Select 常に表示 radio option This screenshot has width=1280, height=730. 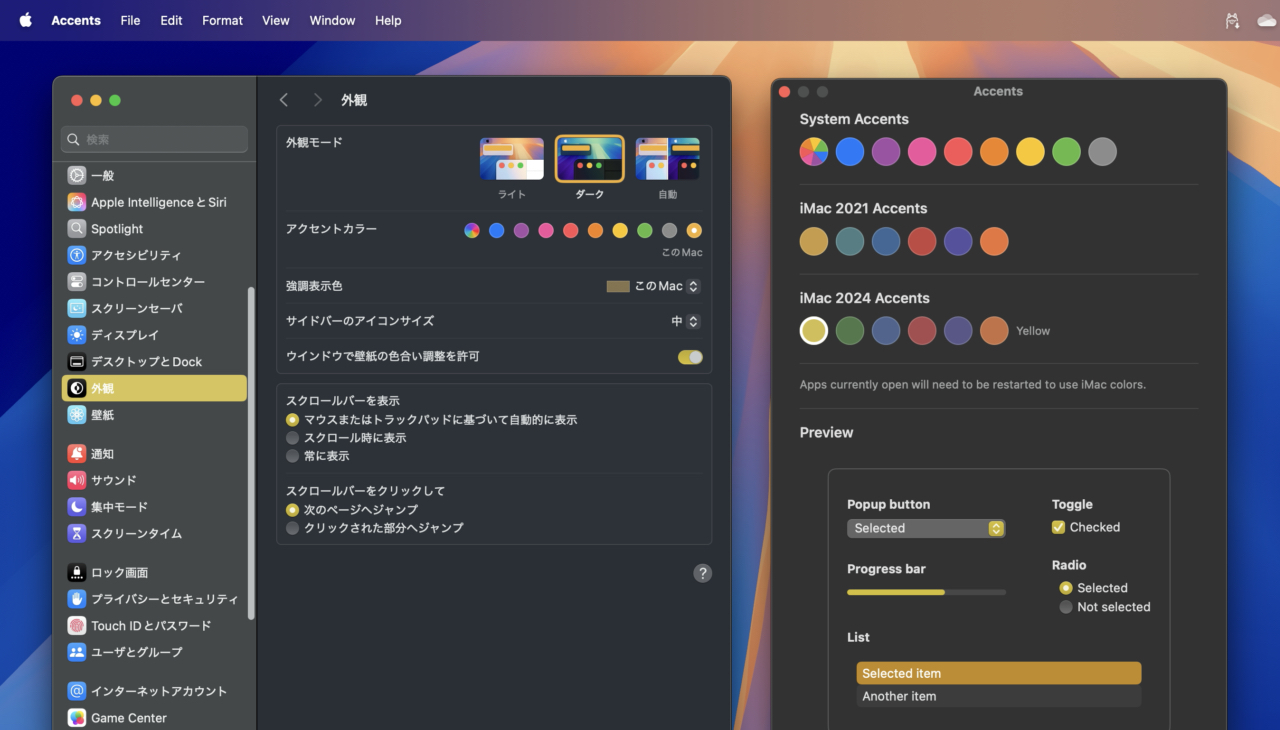293,456
